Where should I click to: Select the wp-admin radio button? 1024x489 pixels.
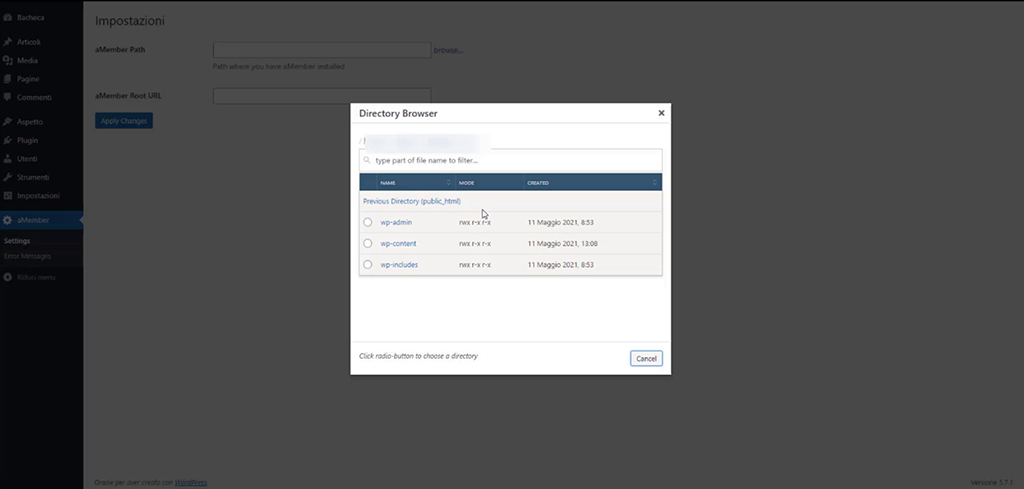pyautogui.click(x=368, y=222)
